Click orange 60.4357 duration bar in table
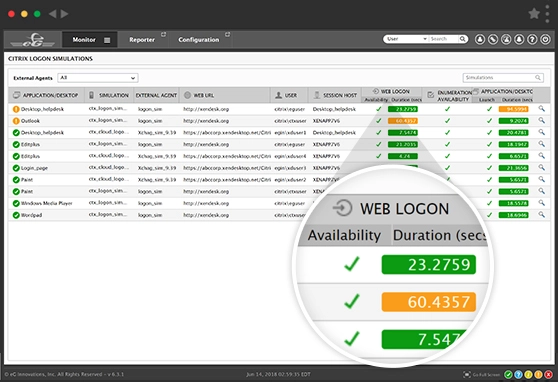The height and width of the screenshot is (382, 558). (x=402, y=121)
